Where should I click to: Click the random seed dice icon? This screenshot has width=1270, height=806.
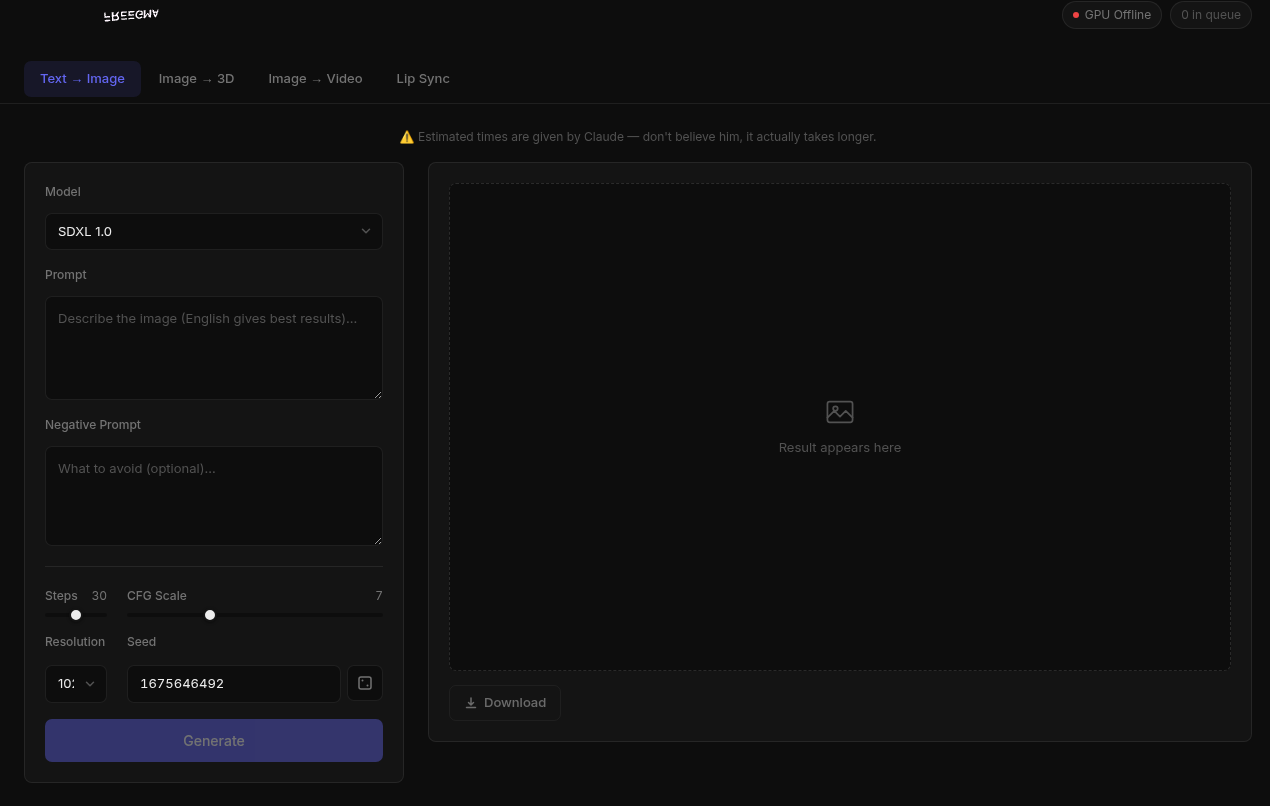point(365,683)
